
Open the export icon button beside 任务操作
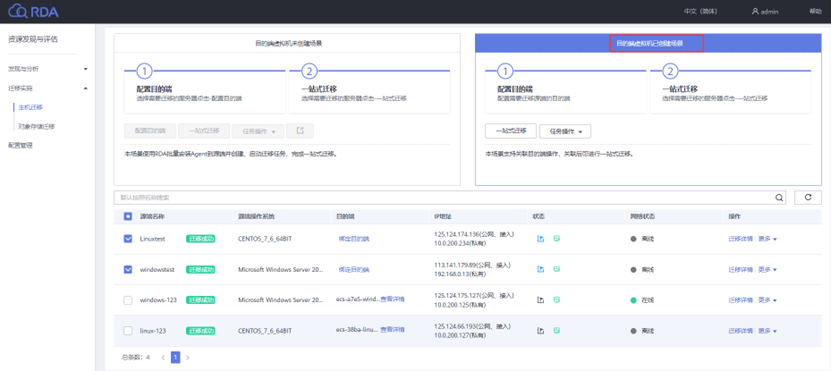point(300,131)
